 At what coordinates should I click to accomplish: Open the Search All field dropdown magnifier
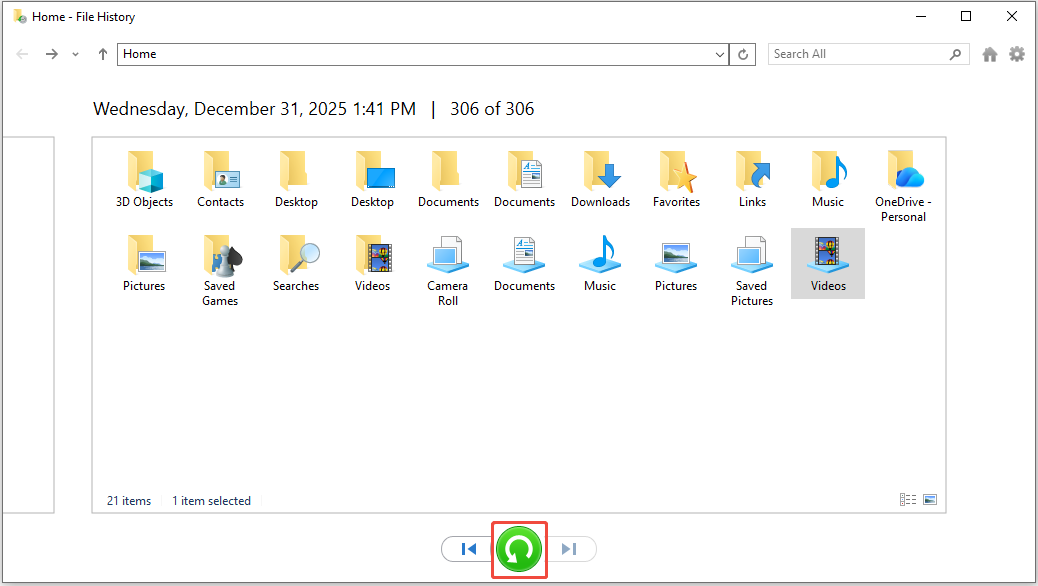pos(956,54)
